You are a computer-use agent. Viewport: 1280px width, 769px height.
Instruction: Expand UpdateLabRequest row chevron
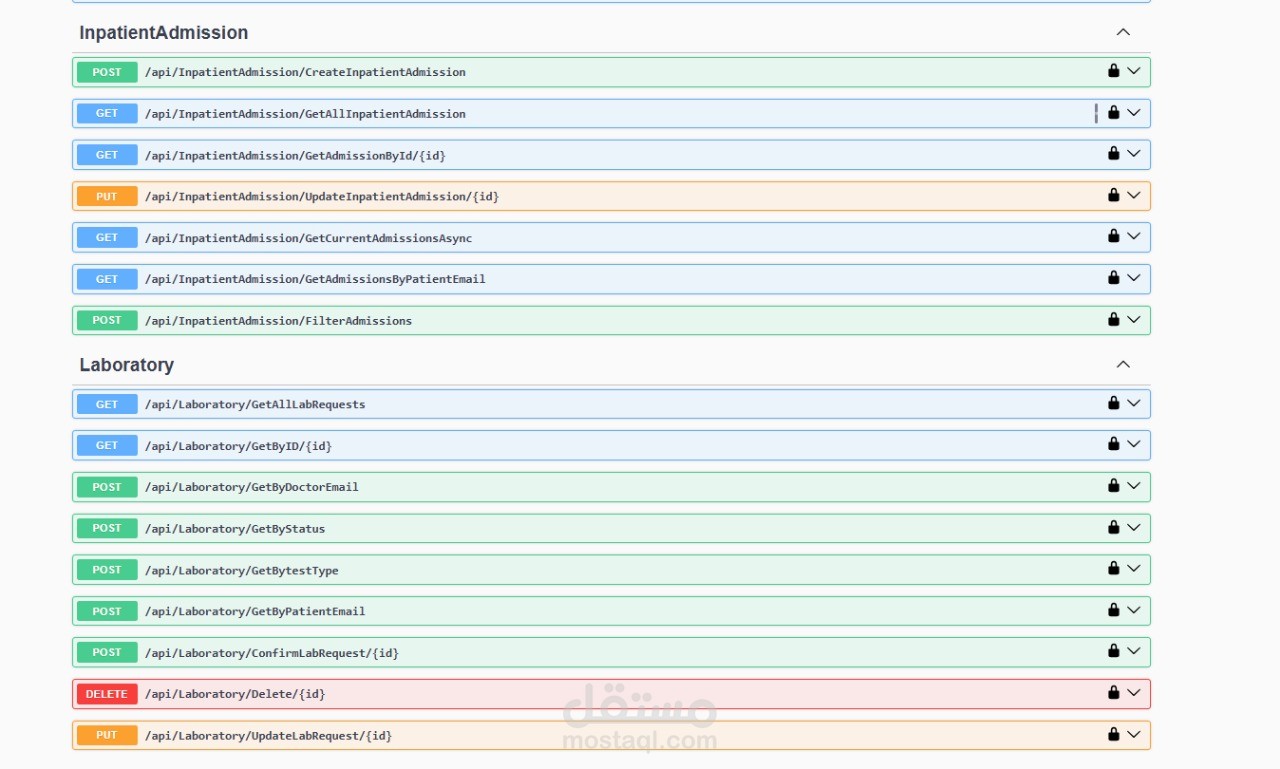(x=1134, y=735)
